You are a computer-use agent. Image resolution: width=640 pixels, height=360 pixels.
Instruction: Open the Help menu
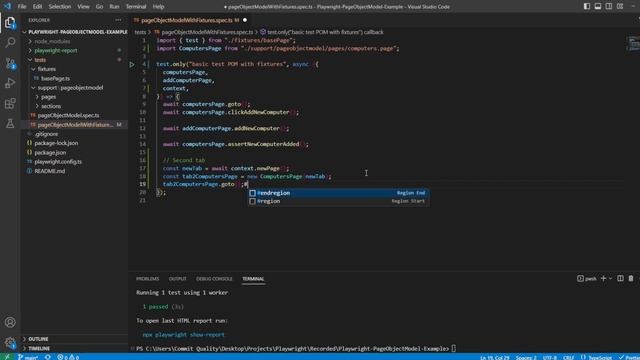158,7
